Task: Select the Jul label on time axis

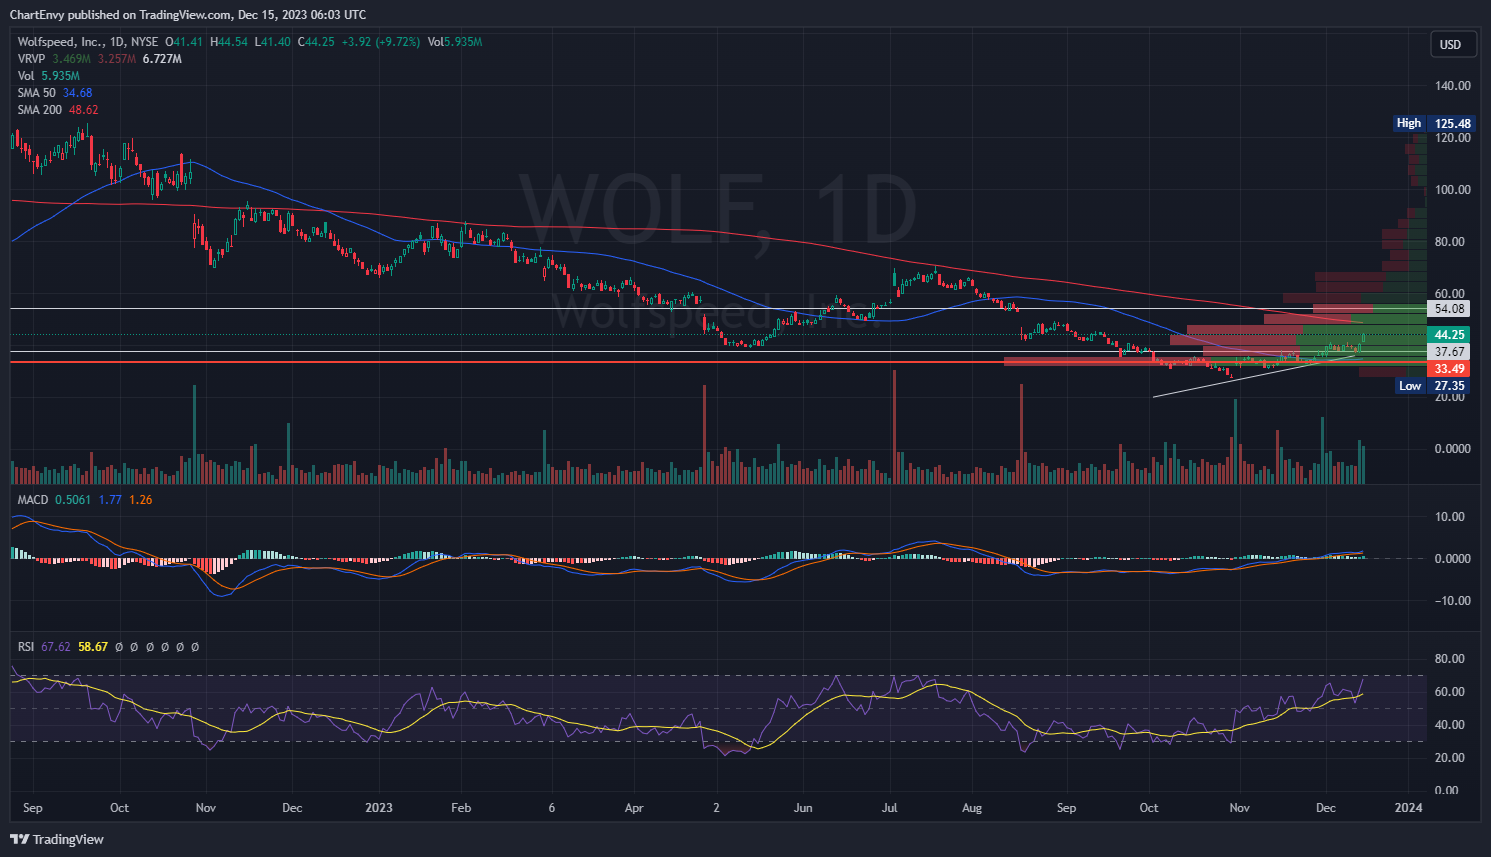Action: pyautogui.click(x=890, y=808)
